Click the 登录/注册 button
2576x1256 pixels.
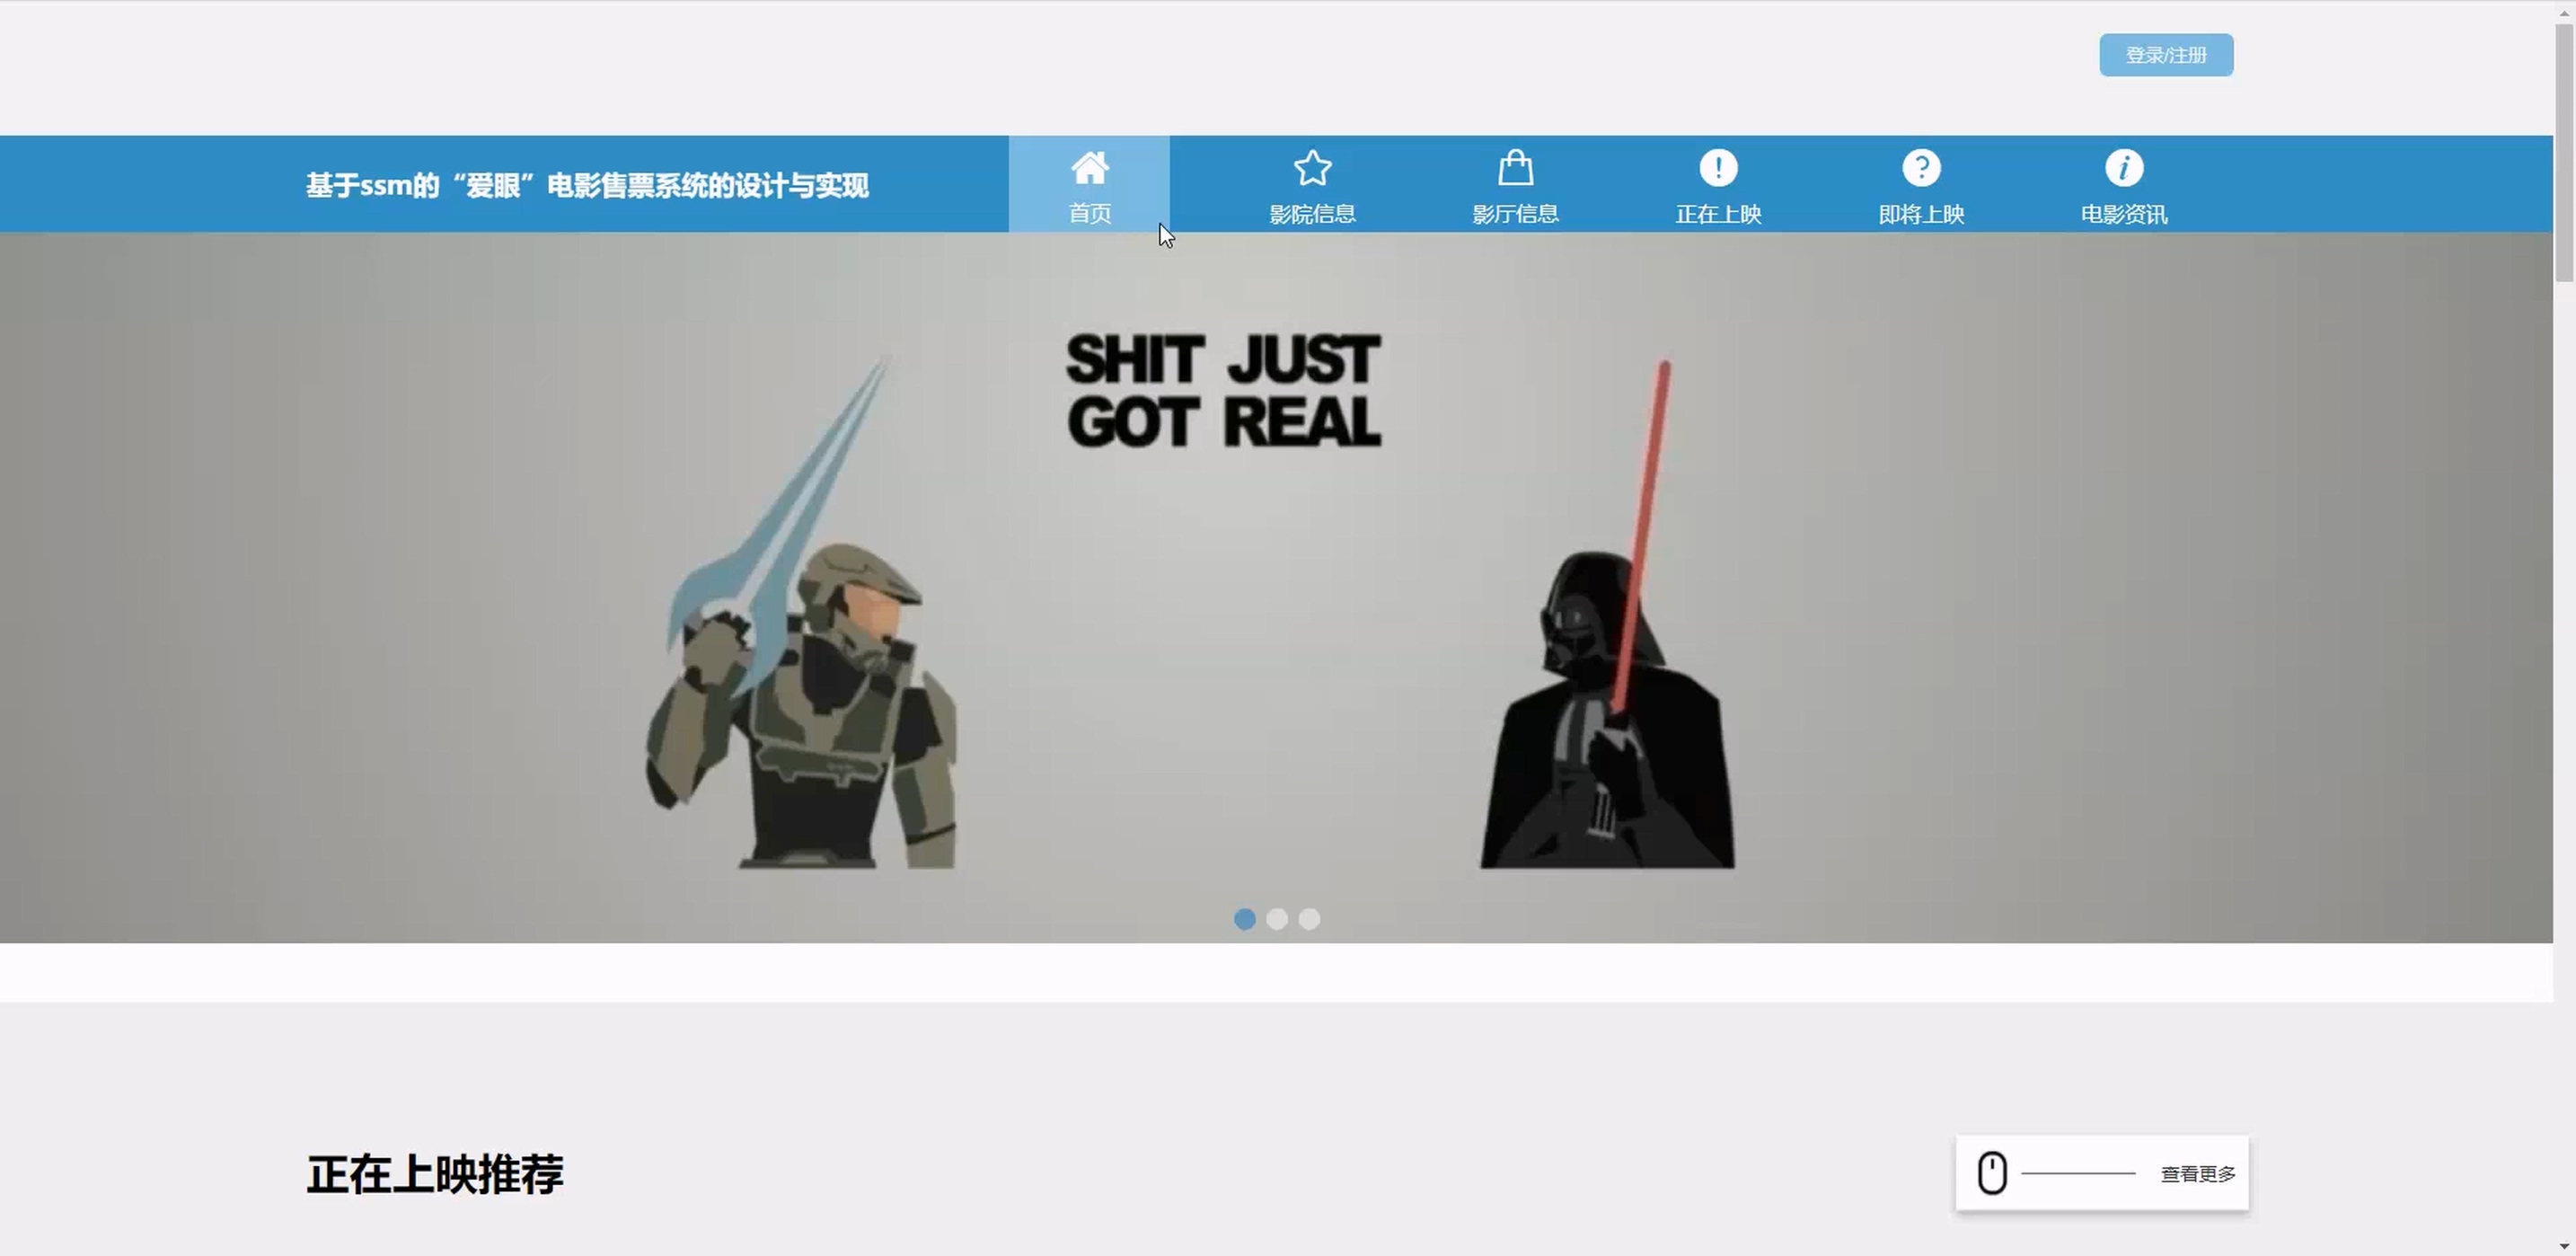click(2166, 55)
